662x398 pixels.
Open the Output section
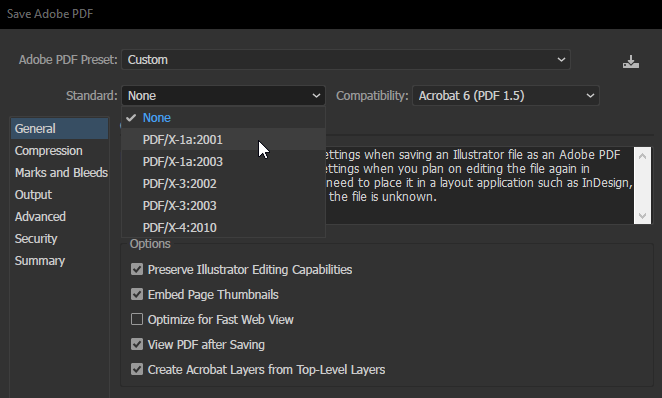[x=60, y=195]
